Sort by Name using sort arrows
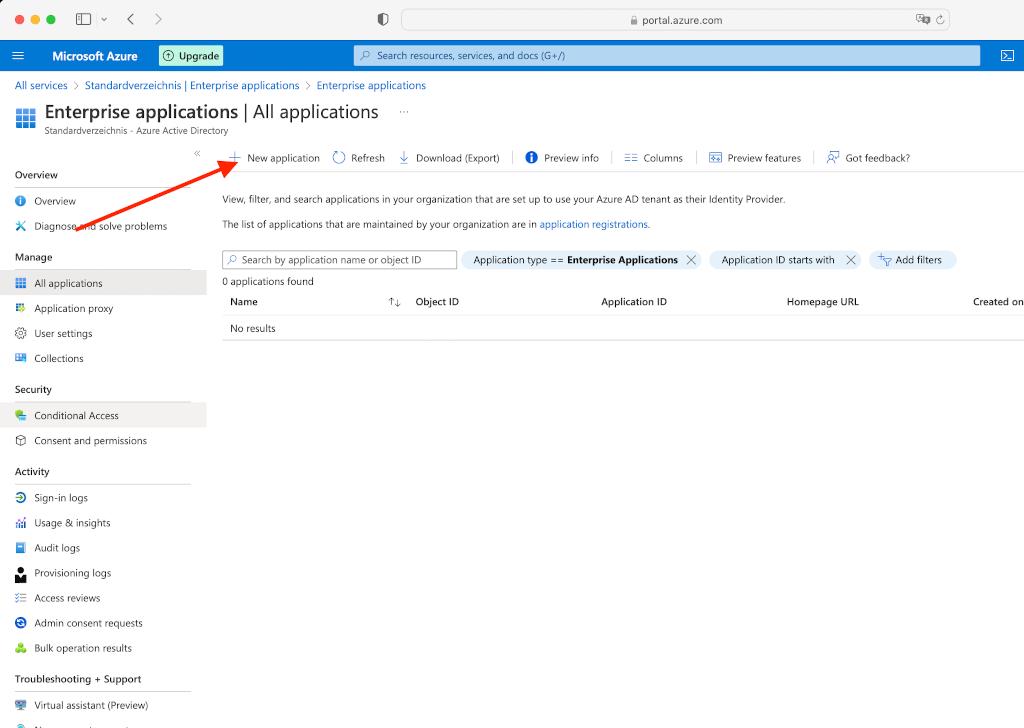1024x728 pixels. click(394, 302)
